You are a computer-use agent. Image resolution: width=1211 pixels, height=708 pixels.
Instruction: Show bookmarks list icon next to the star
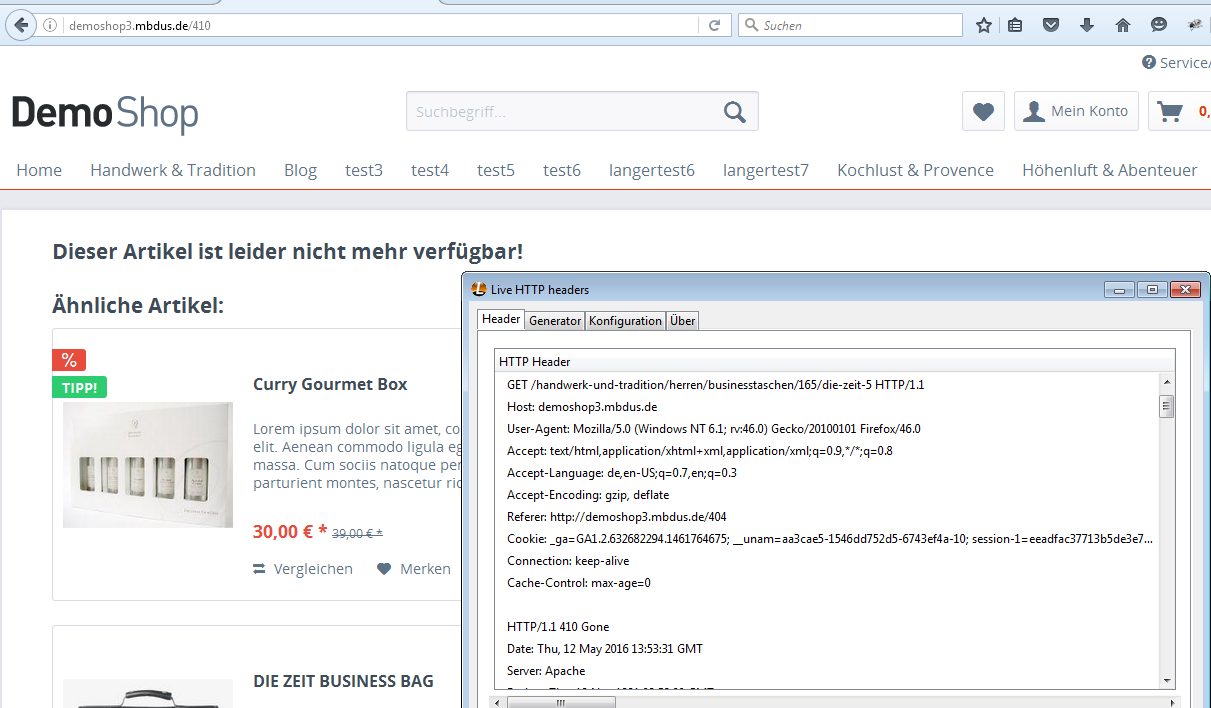coord(1015,25)
